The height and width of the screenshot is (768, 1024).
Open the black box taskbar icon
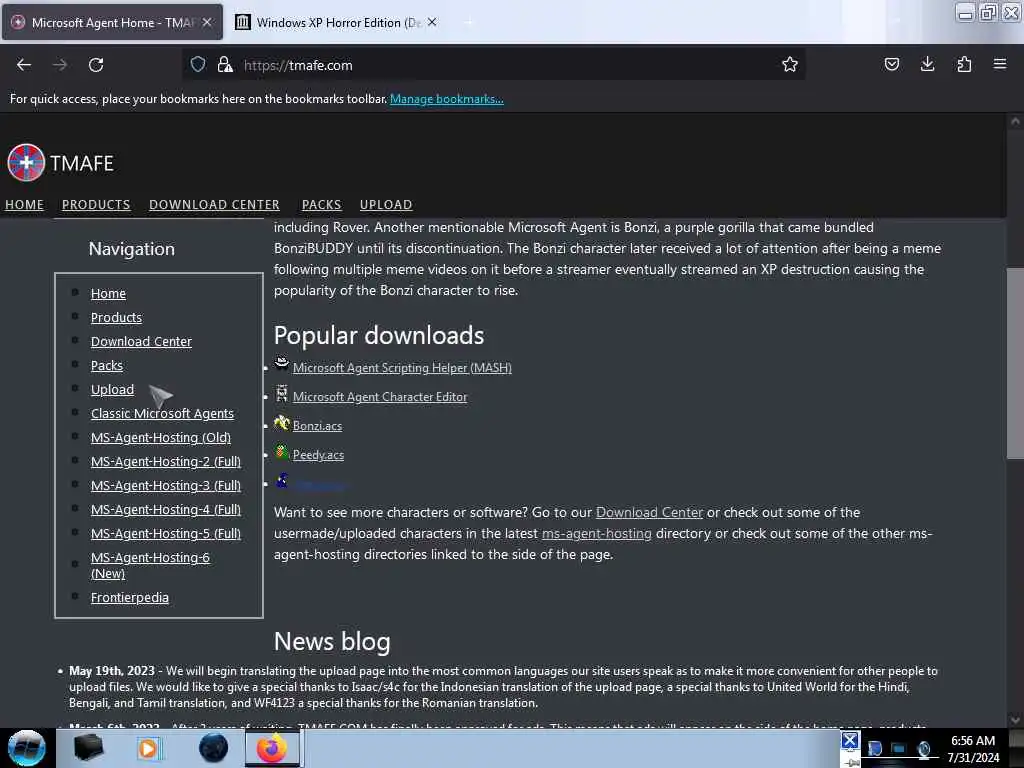click(x=88, y=748)
